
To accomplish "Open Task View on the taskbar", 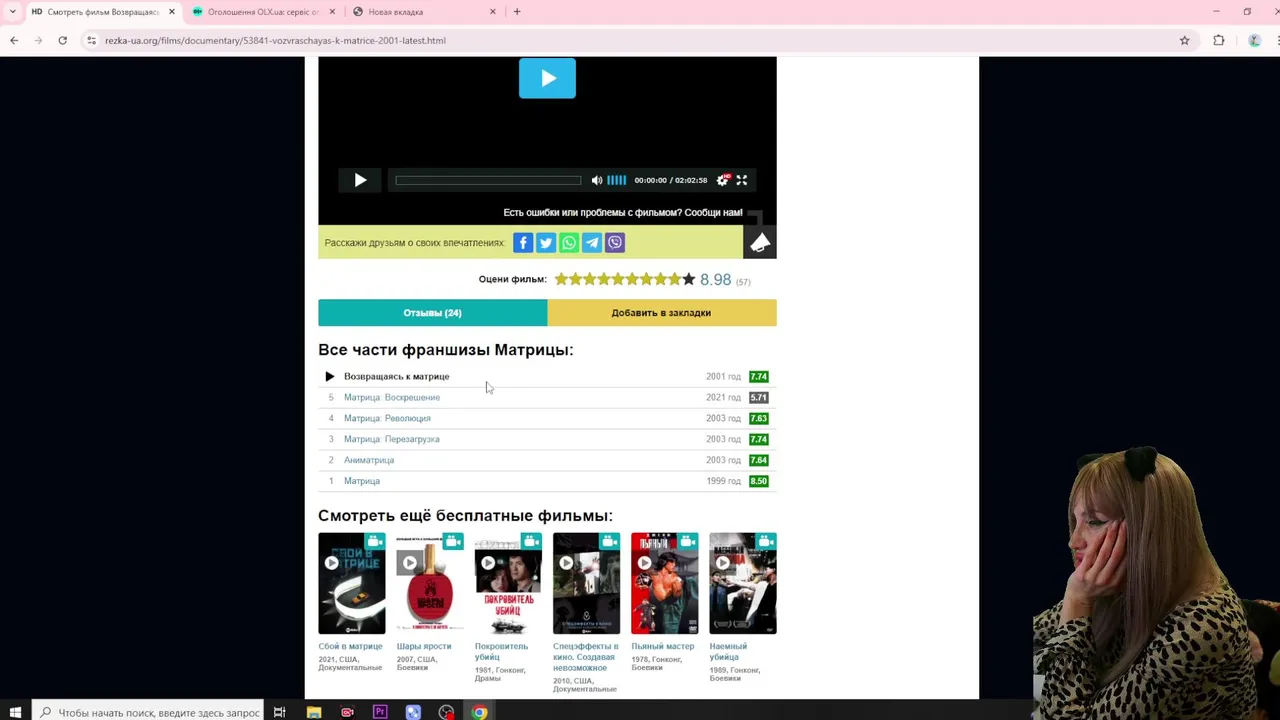I will [280, 712].
